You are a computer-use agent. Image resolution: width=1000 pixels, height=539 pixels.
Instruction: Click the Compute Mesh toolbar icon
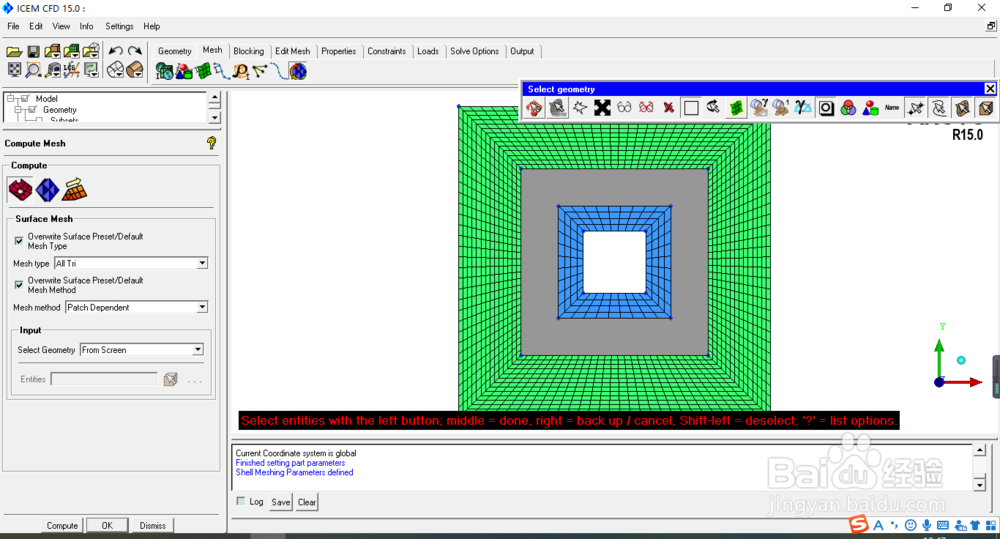pyautogui.click(x=298, y=71)
